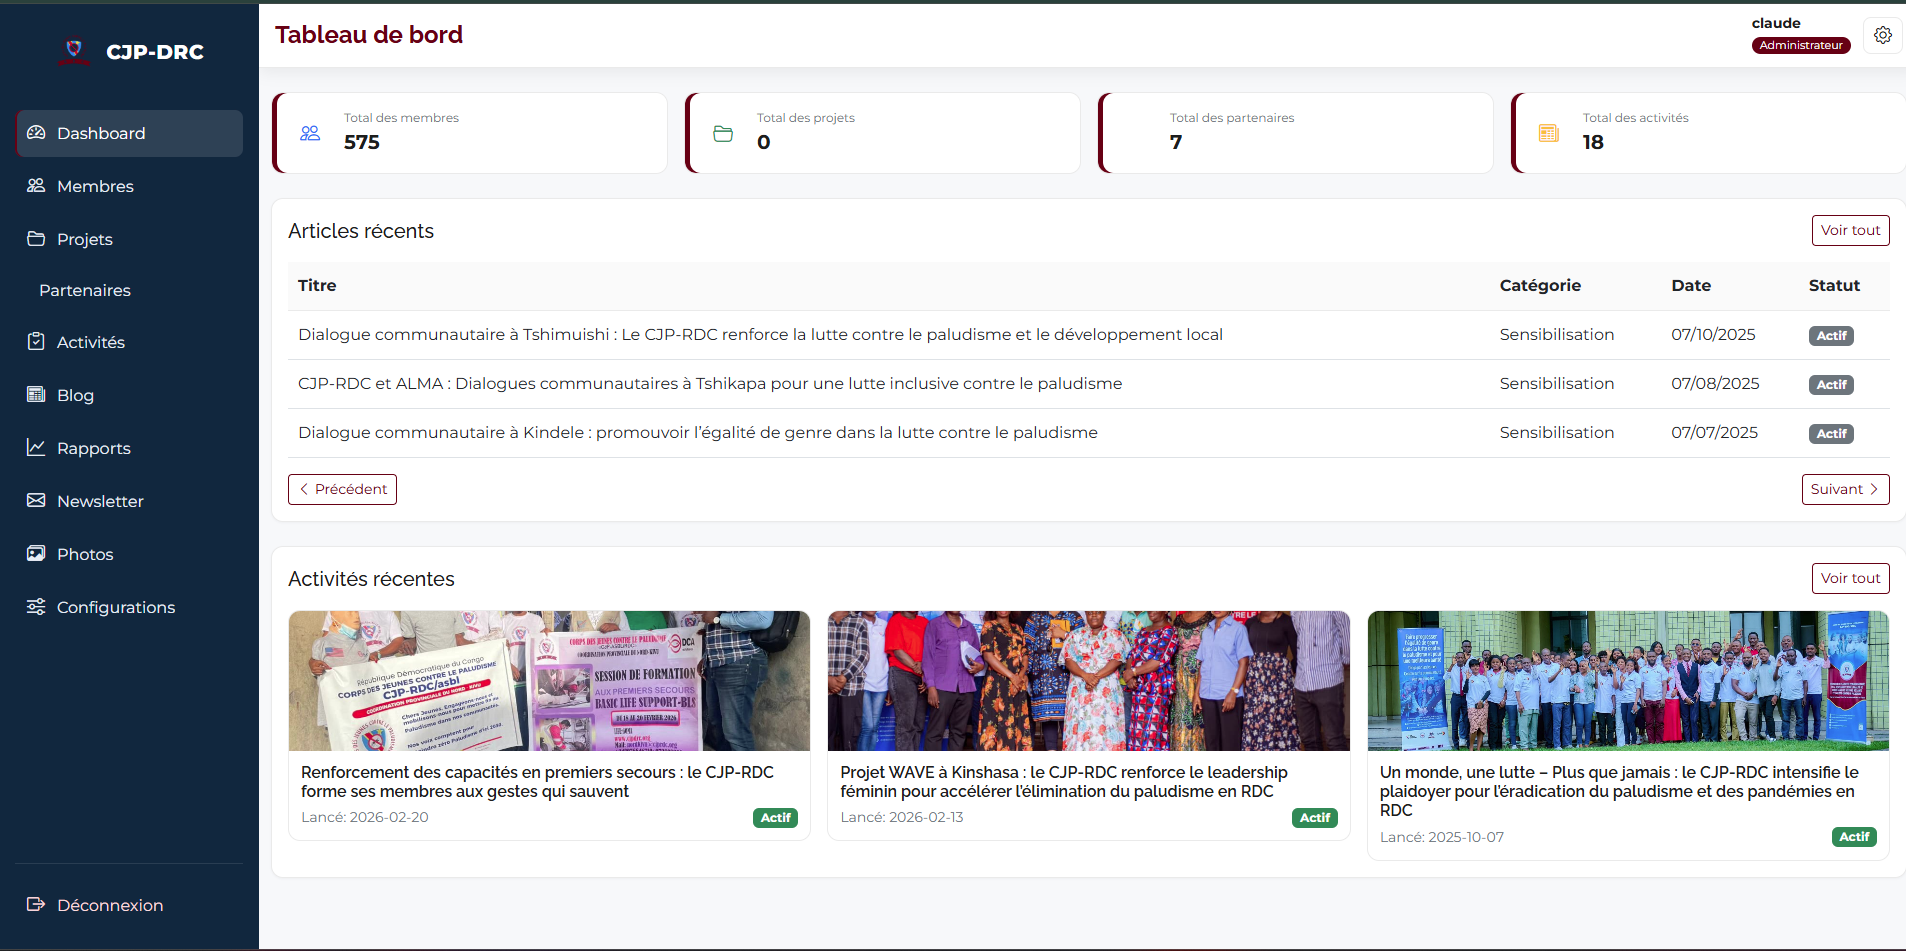Click the Tshikapa ALMA article title
Screen dimensions: 1906x951
coord(710,383)
